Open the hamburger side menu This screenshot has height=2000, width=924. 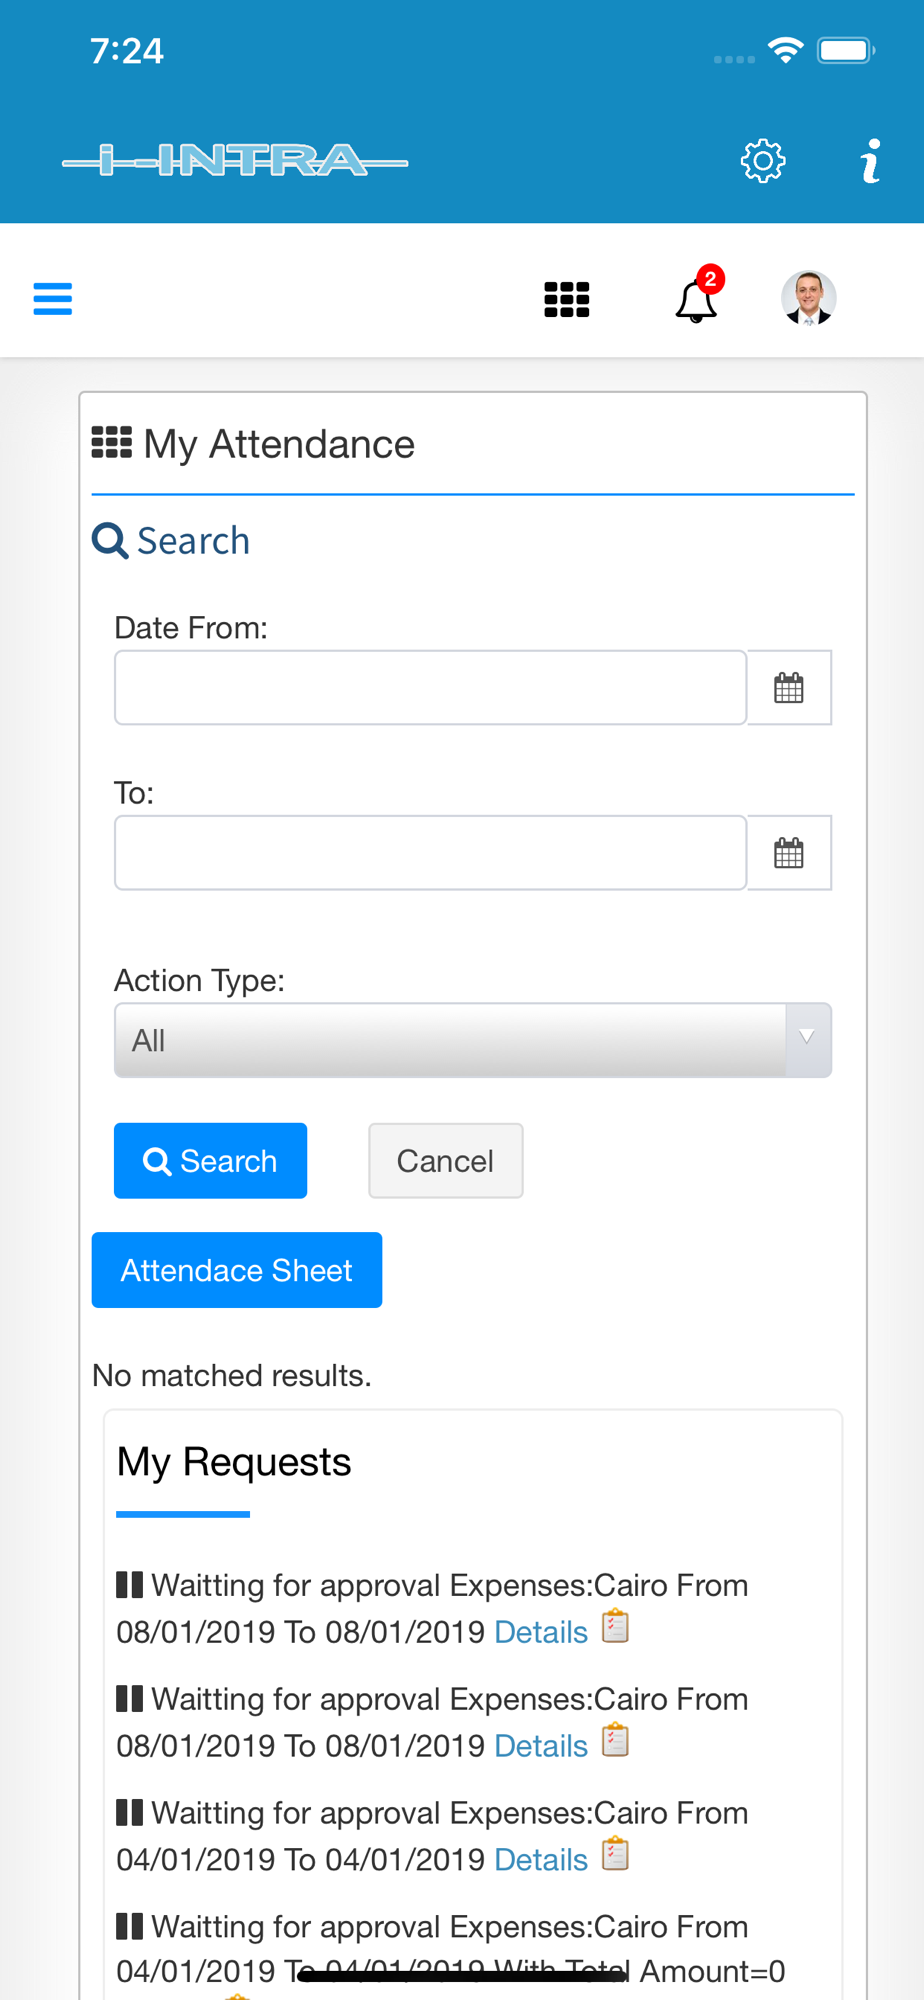pos(53,298)
